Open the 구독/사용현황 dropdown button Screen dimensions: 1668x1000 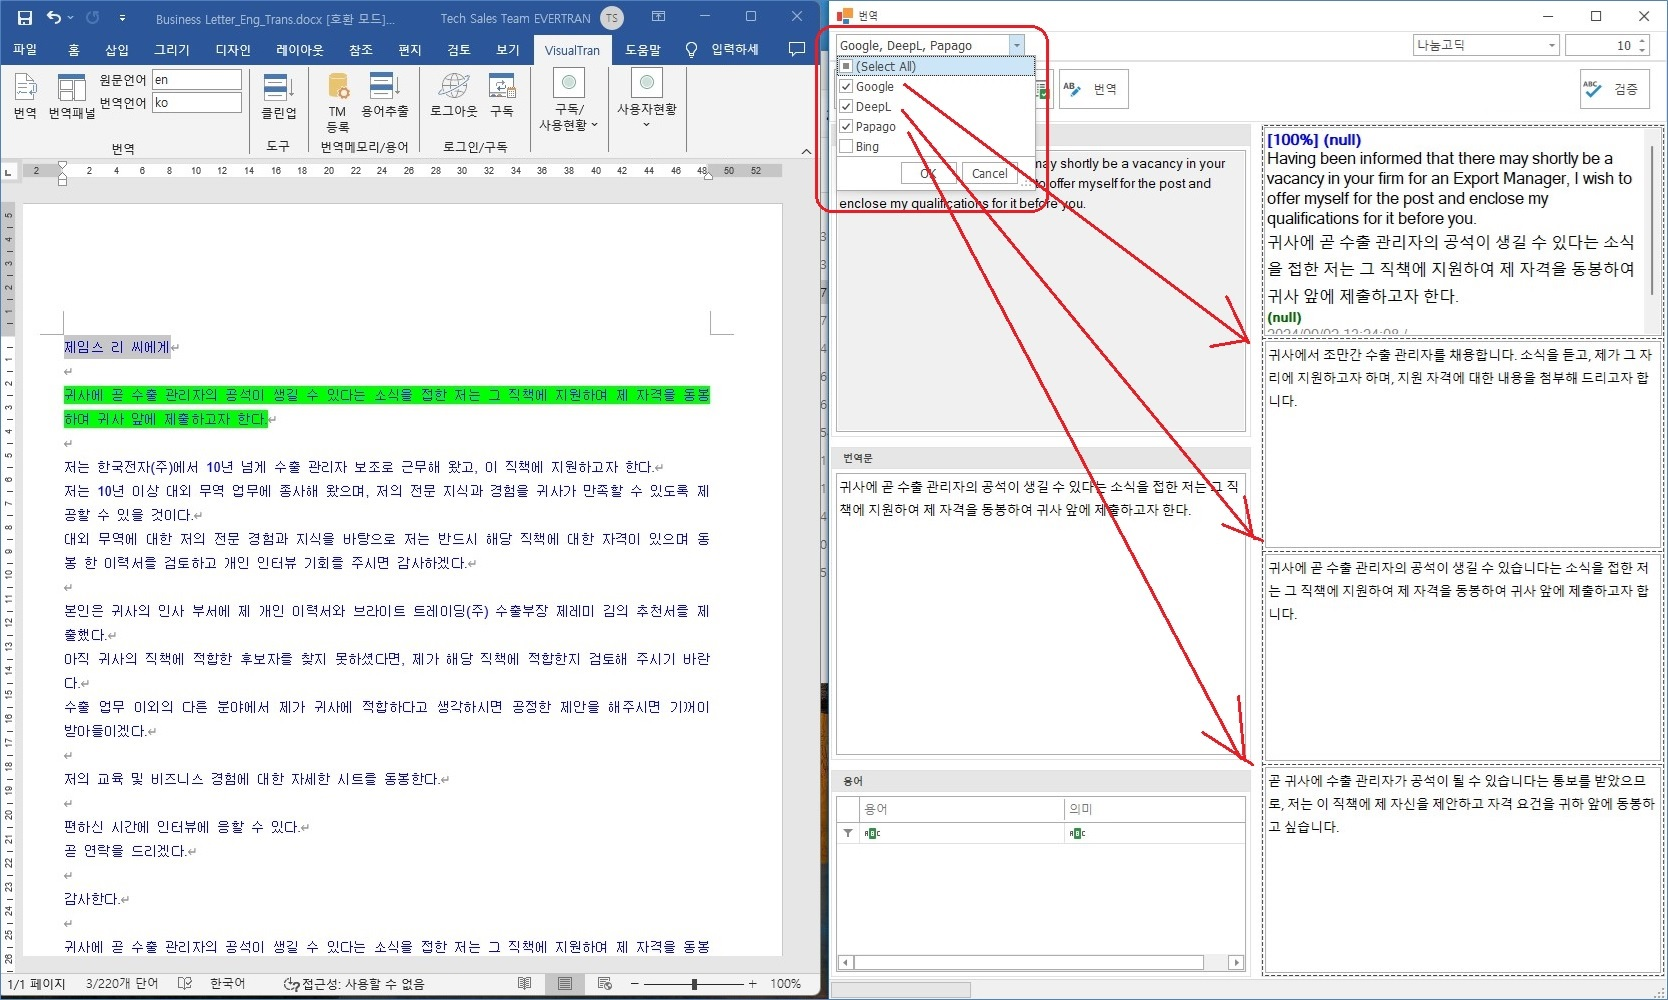click(569, 100)
